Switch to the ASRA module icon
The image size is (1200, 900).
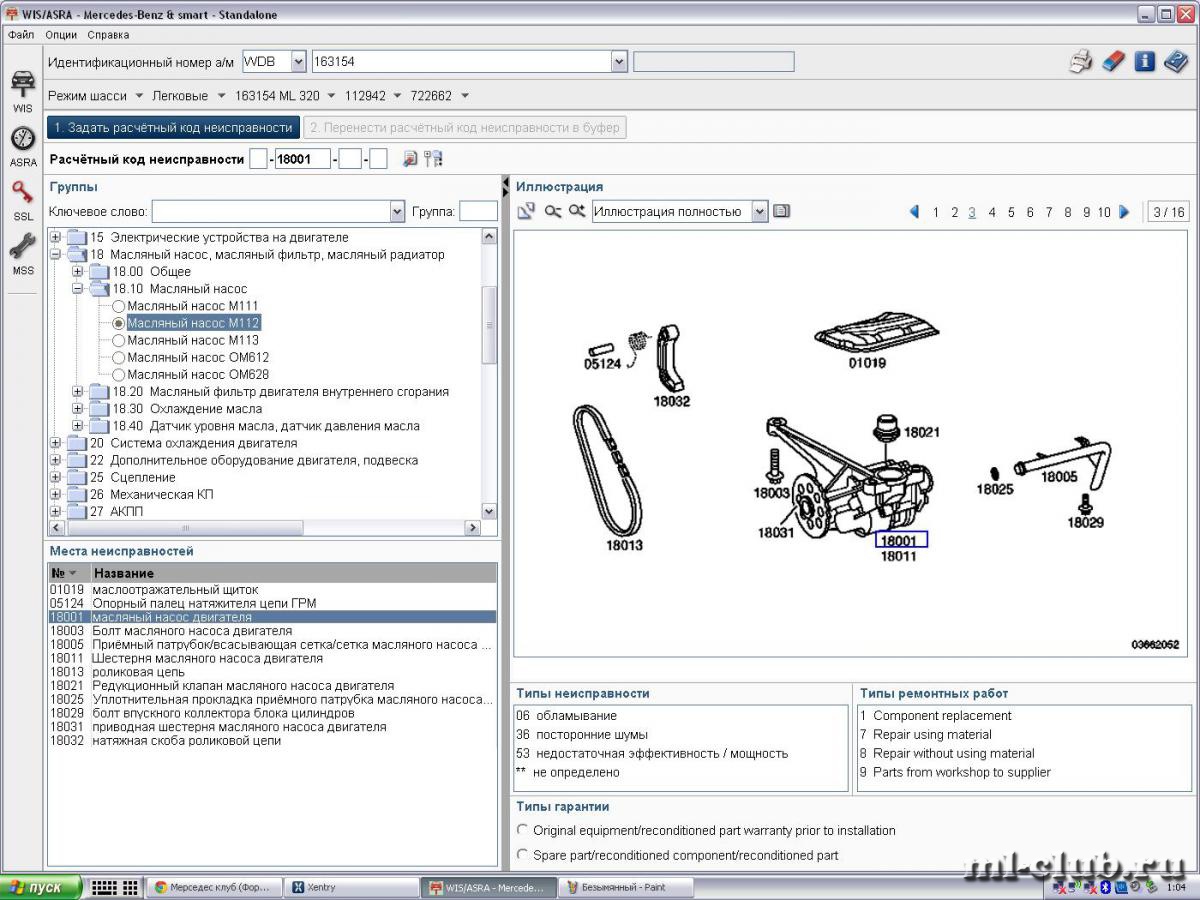[22, 143]
